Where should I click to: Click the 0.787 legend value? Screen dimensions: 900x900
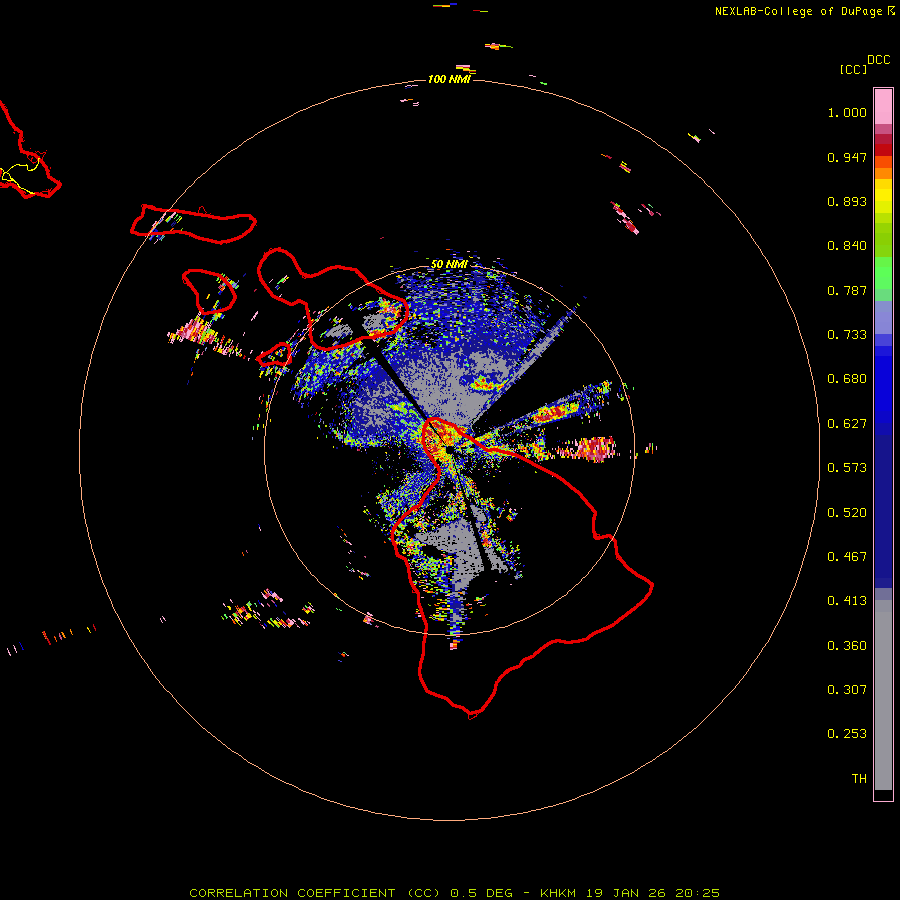(847, 290)
